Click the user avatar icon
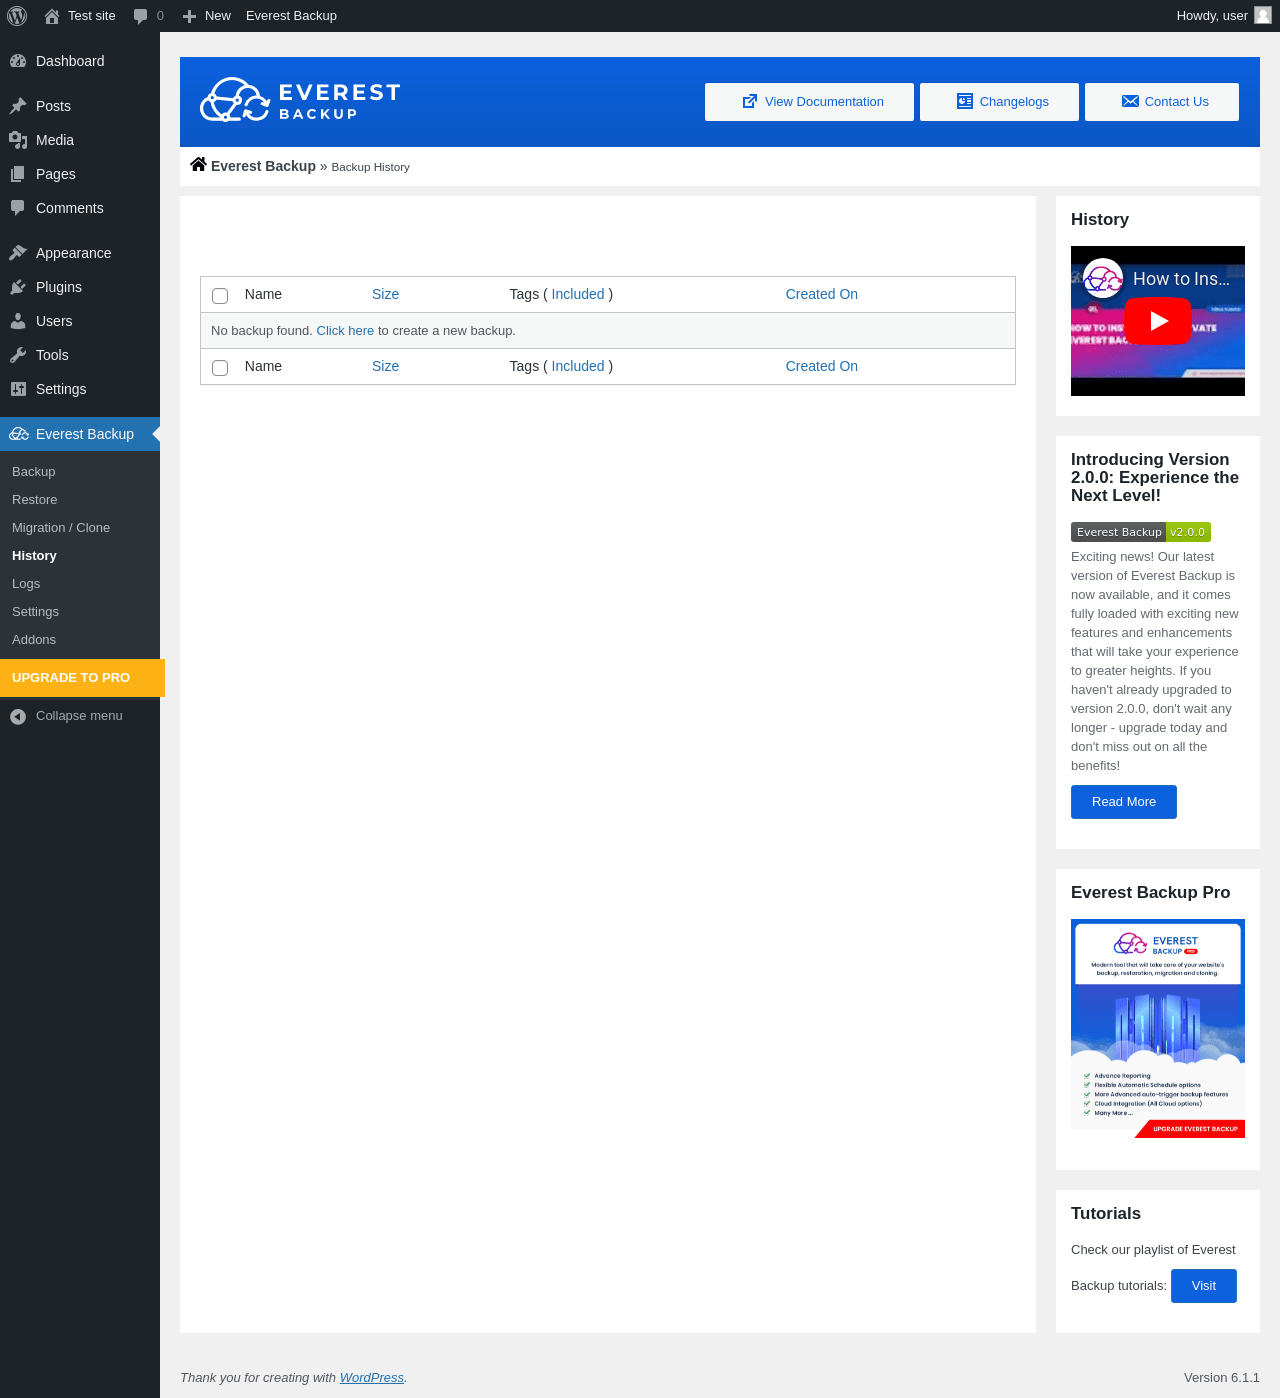The width and height of the screenshot is (1280, 1398). [x=1263, y=15]
